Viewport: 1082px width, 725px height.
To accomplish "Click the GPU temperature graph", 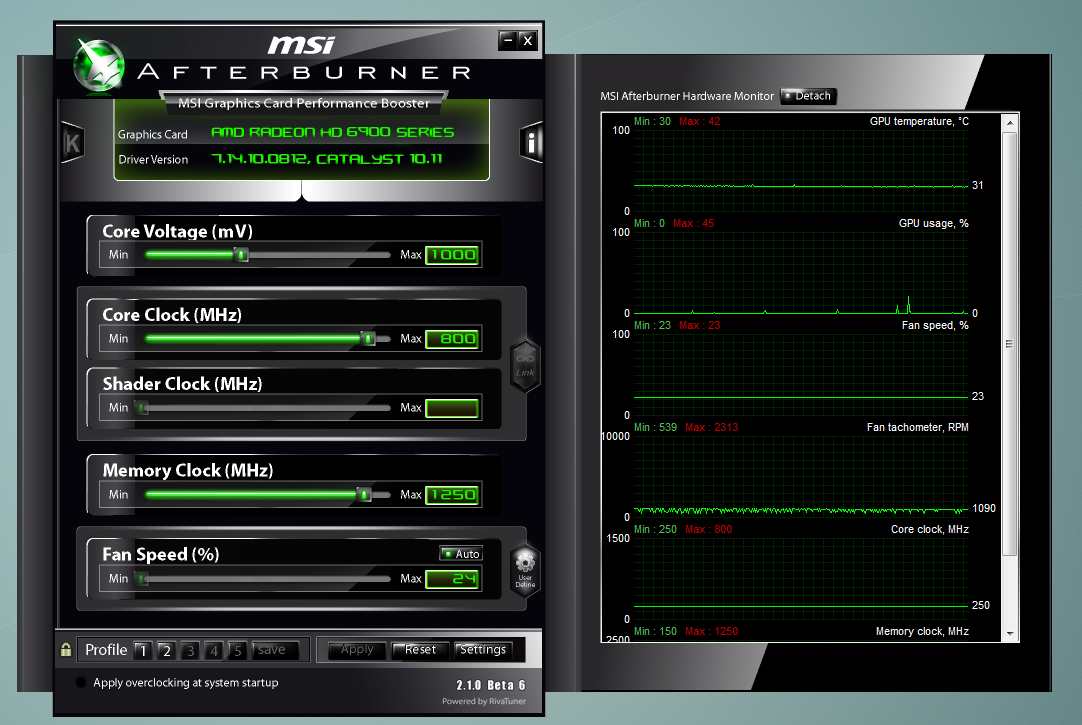I will 800,169.
